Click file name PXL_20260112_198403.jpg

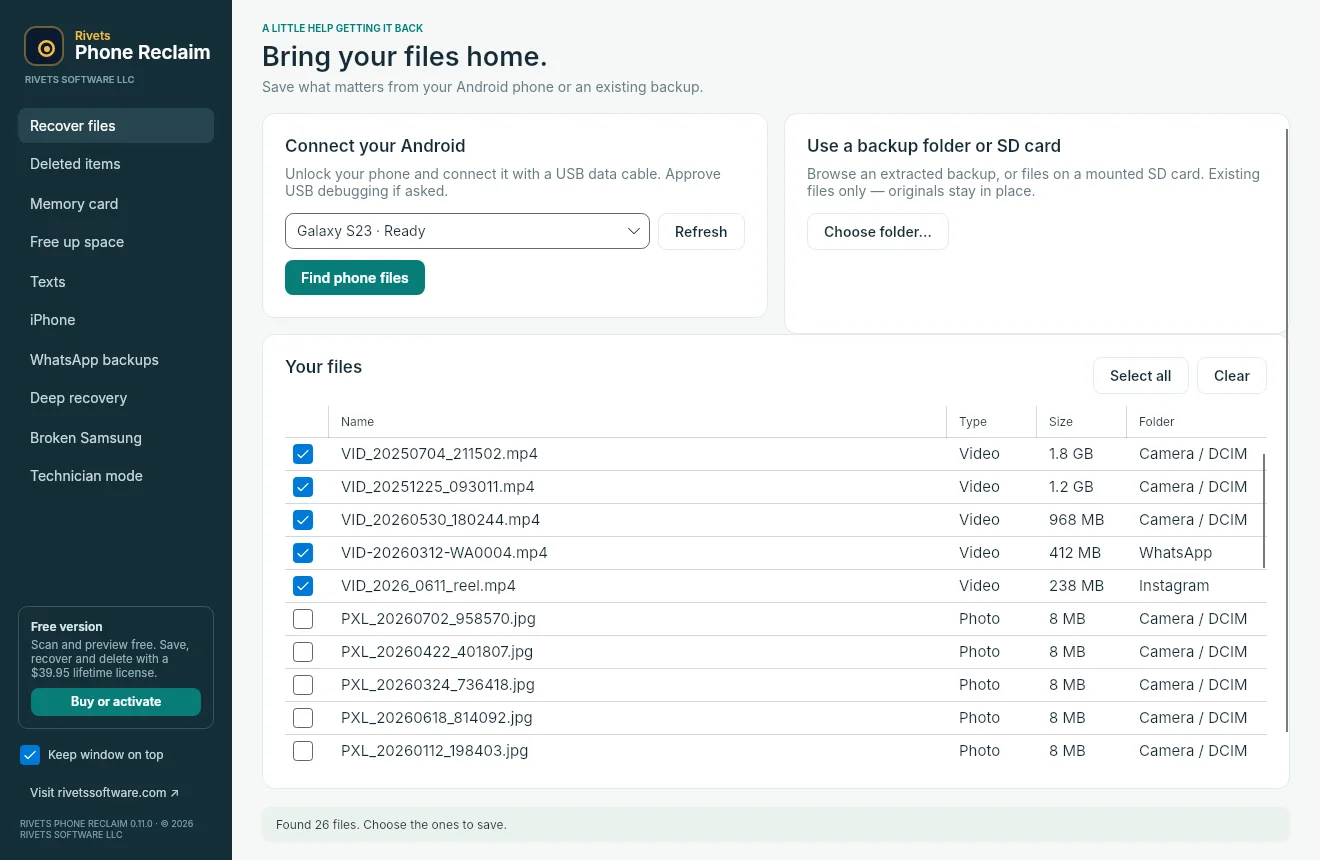[x=434, y=751]
